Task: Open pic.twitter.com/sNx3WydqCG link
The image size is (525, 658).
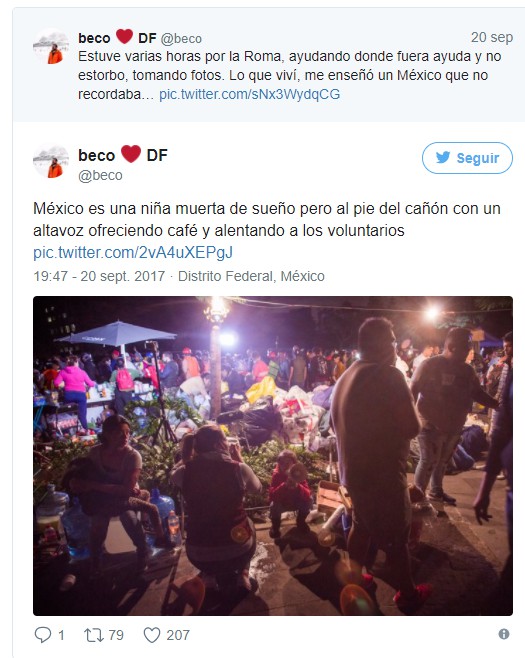Action: click(x=249, y=94)
